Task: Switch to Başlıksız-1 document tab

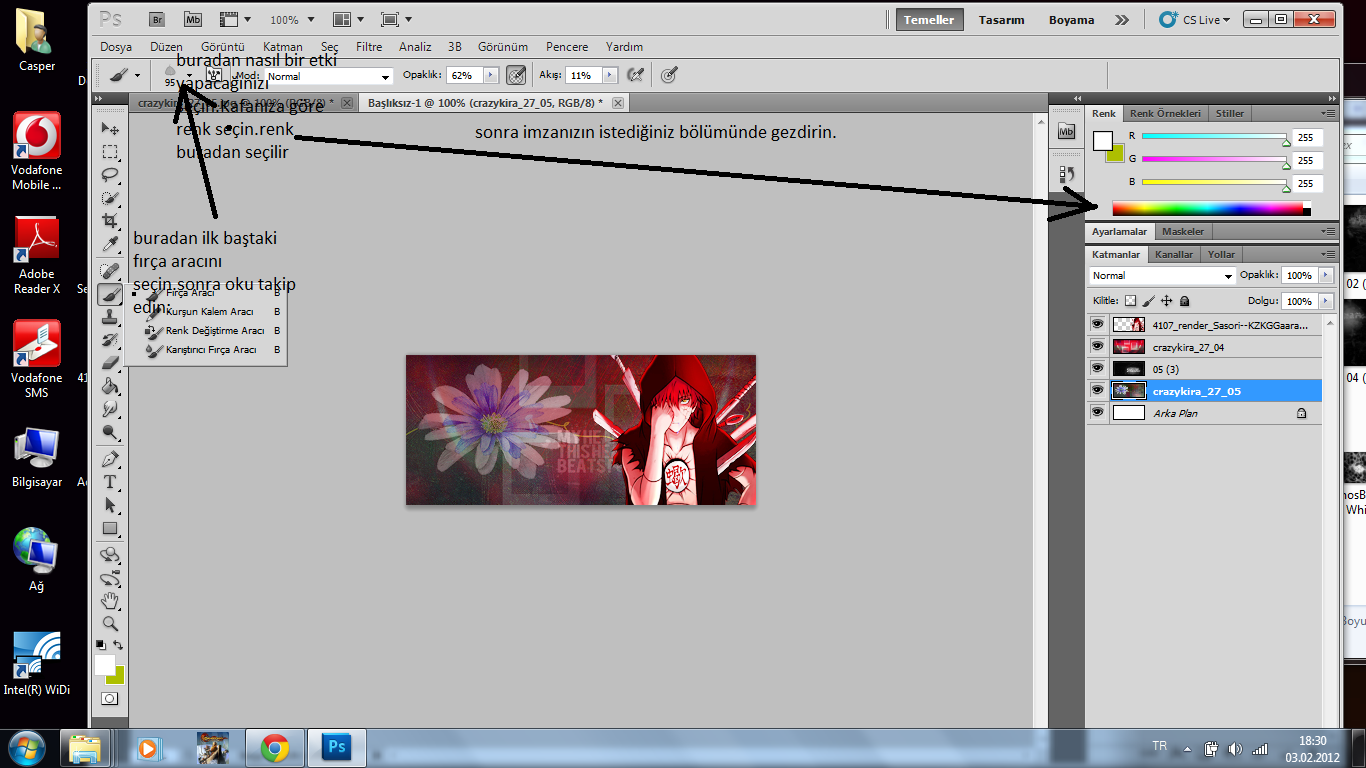Action: pos(493,103)
